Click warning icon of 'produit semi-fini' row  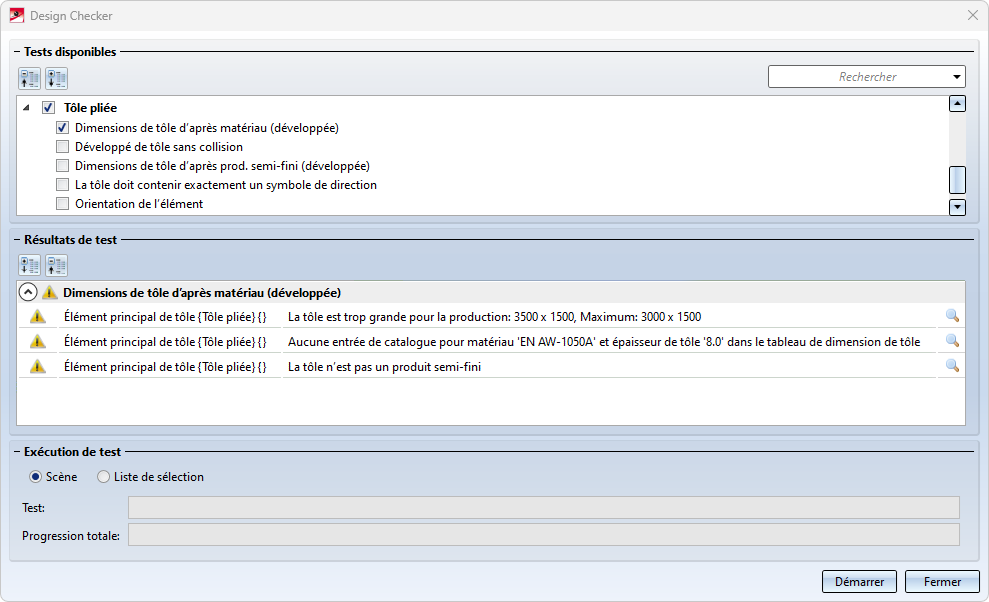[x=38, y=367]
